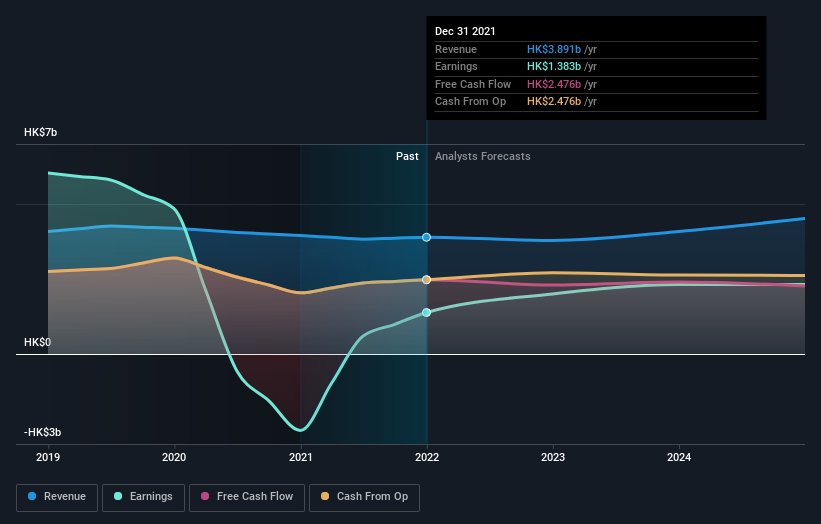821x524 pixels.
Task: Click the Earnings row label in tooltip
Action: (456, 66)
